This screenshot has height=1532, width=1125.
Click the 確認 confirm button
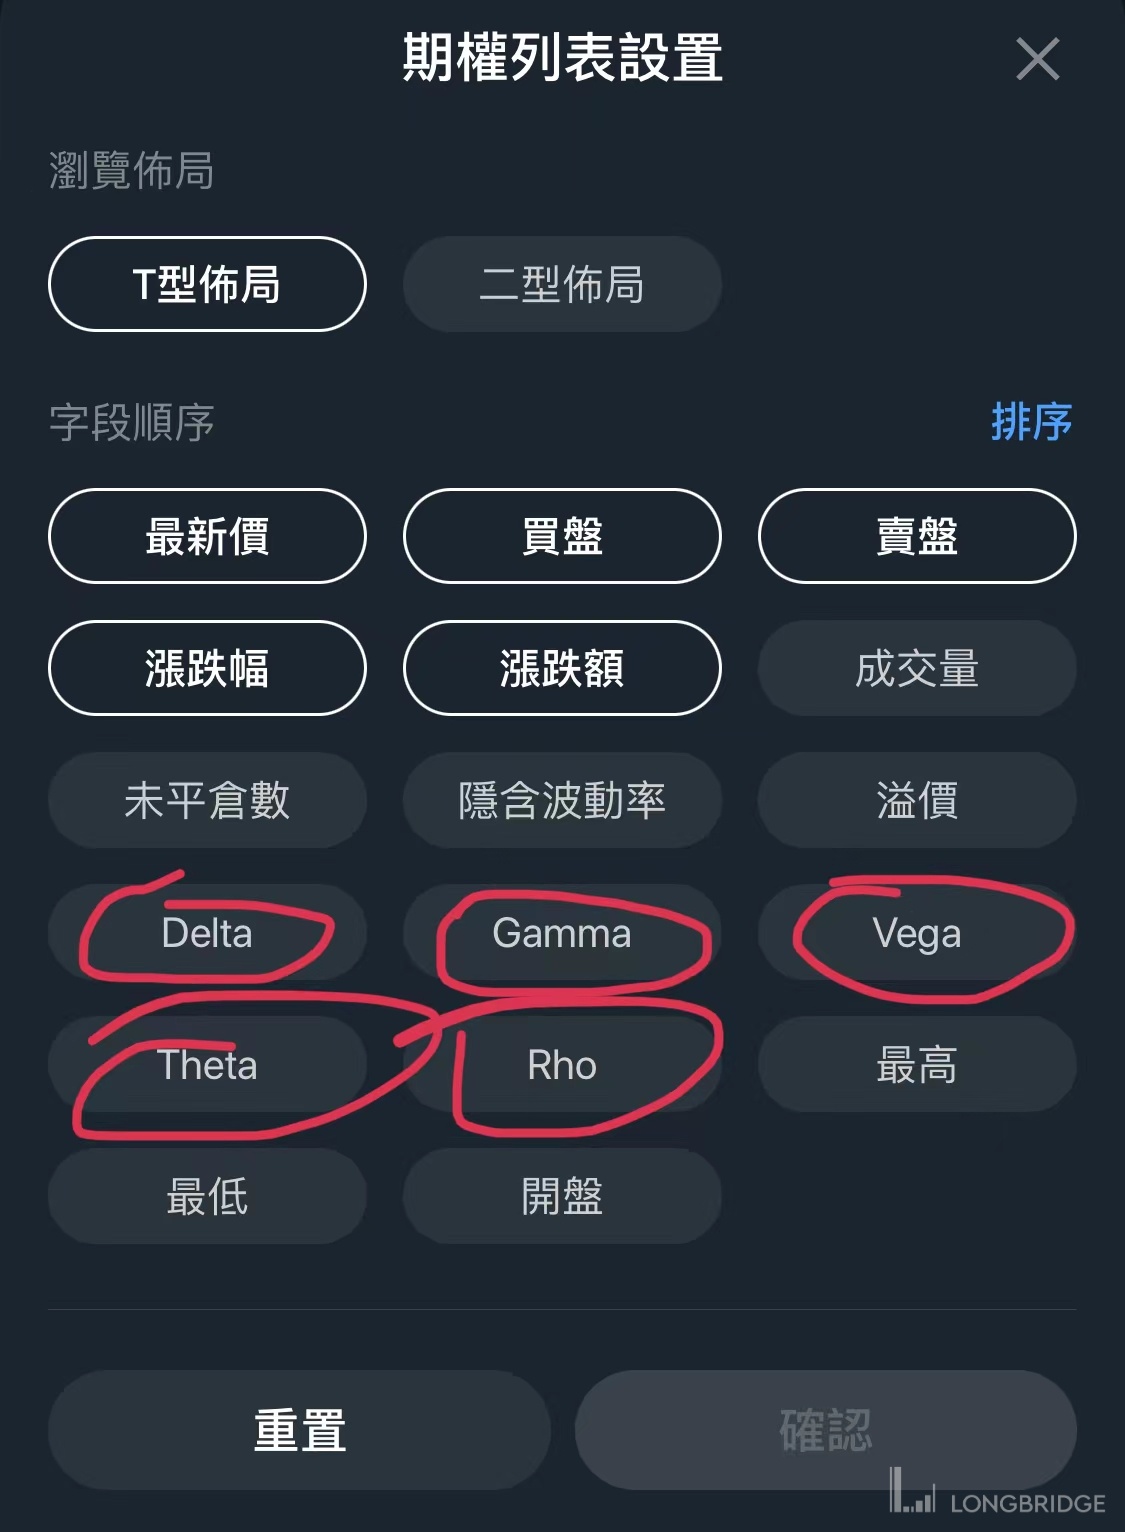click(x=825, y=1430)
